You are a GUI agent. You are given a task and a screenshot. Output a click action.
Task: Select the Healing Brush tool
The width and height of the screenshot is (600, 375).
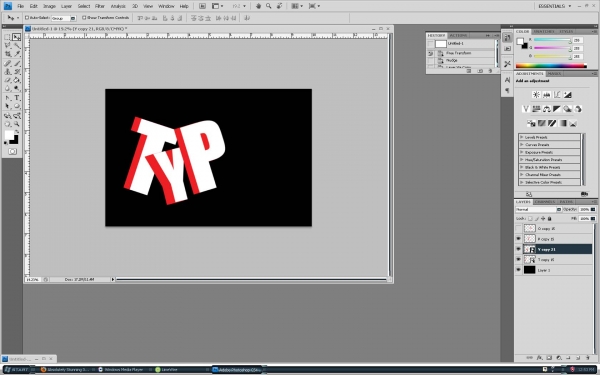[x=7, y=63]
